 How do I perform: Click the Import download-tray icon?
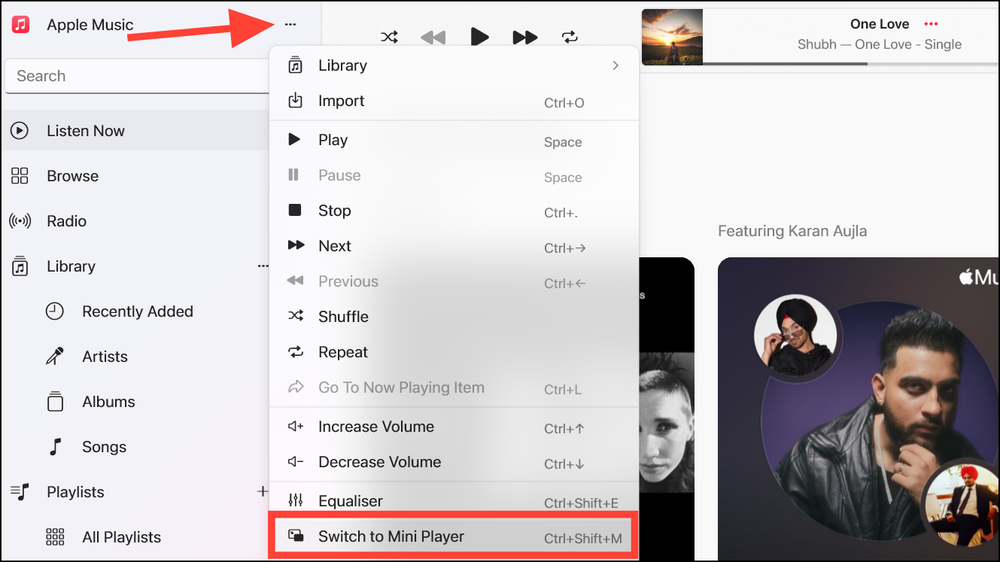[x=295, y=100]
